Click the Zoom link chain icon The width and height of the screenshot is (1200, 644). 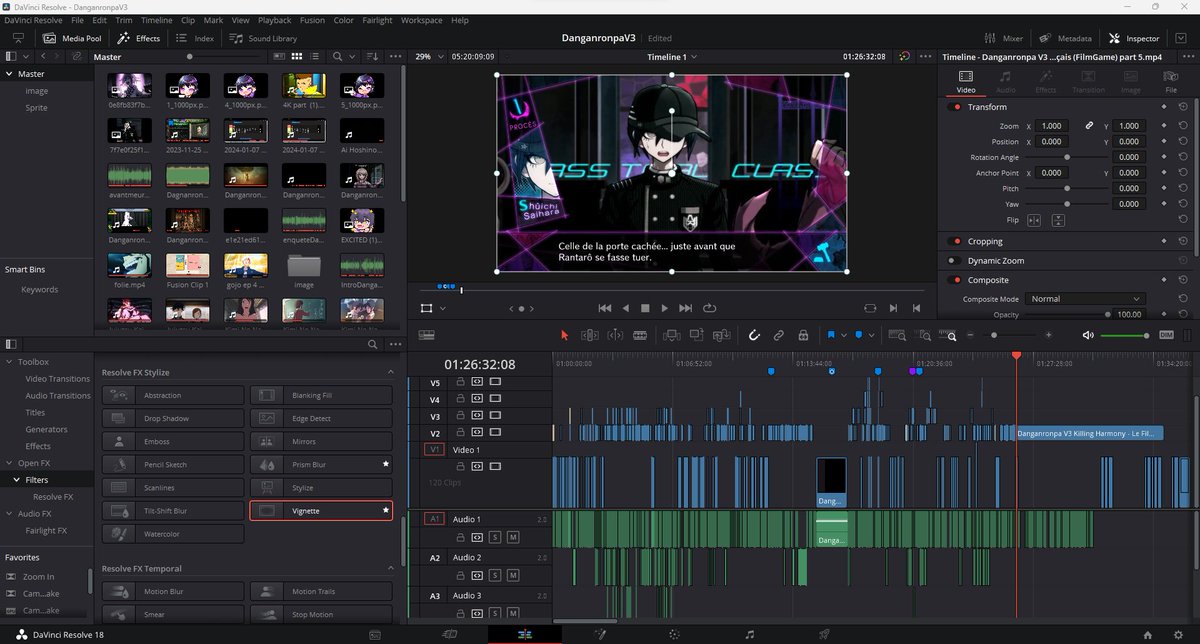click(x=1090, y=126)
